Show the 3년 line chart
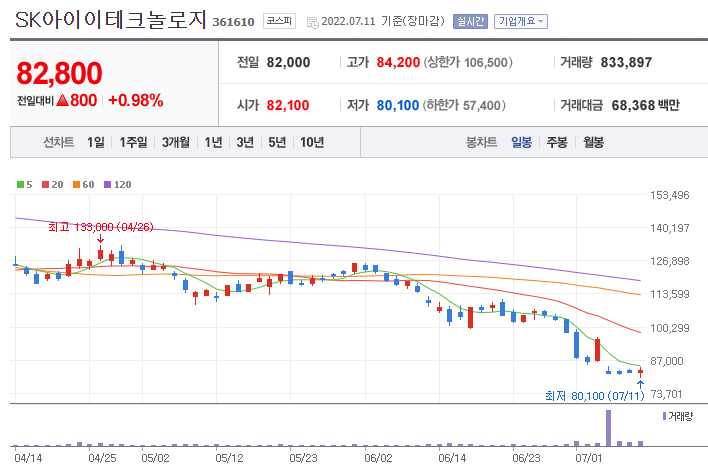Viewport: 708px width, 467px height. [245, 142]
